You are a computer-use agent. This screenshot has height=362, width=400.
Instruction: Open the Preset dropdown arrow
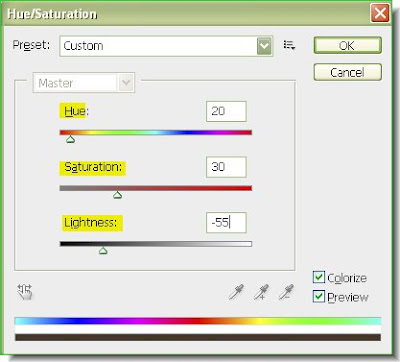point(264,46)
